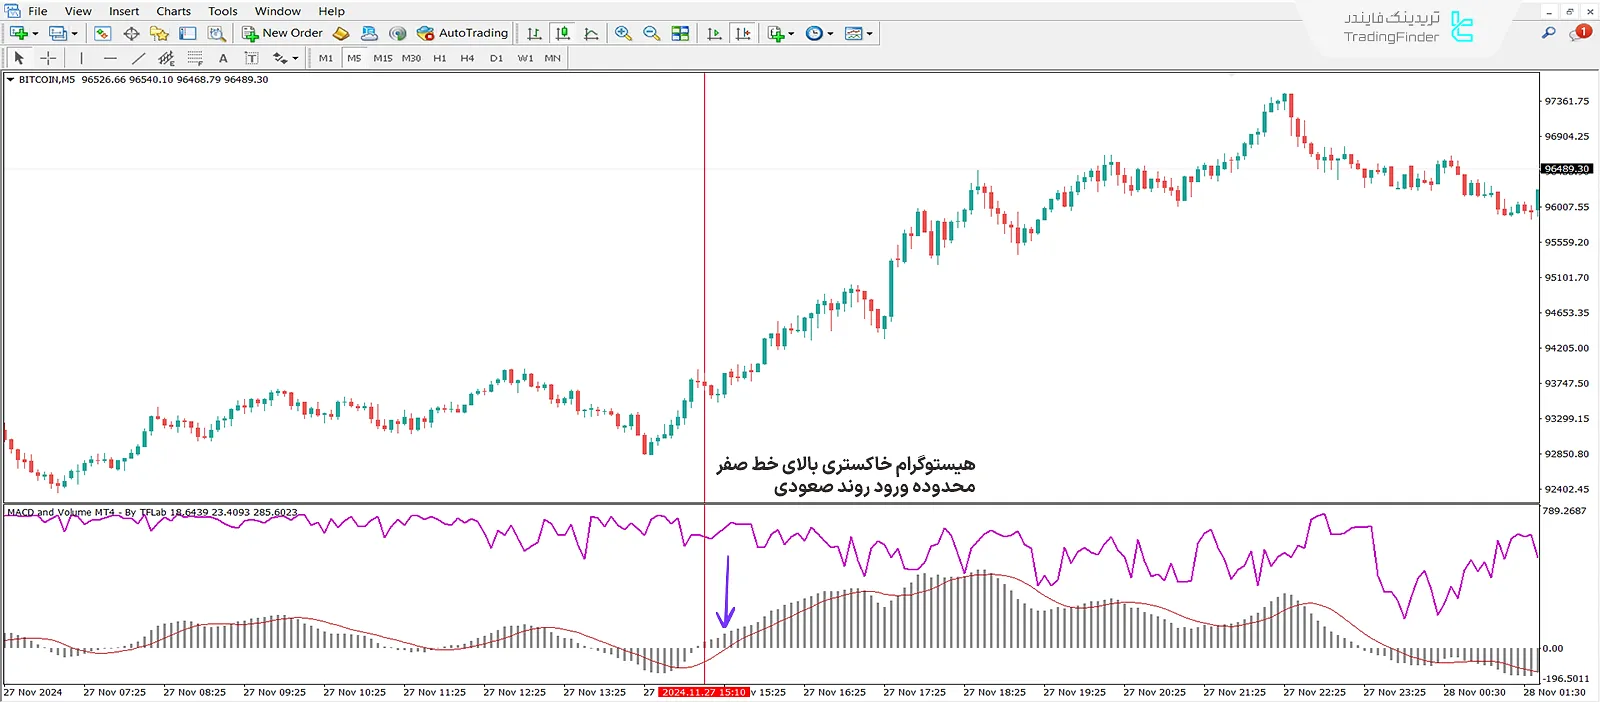Open the Market Watch window icon
This screenshot has width=1600, height=702.
click(x=102, y=33)
